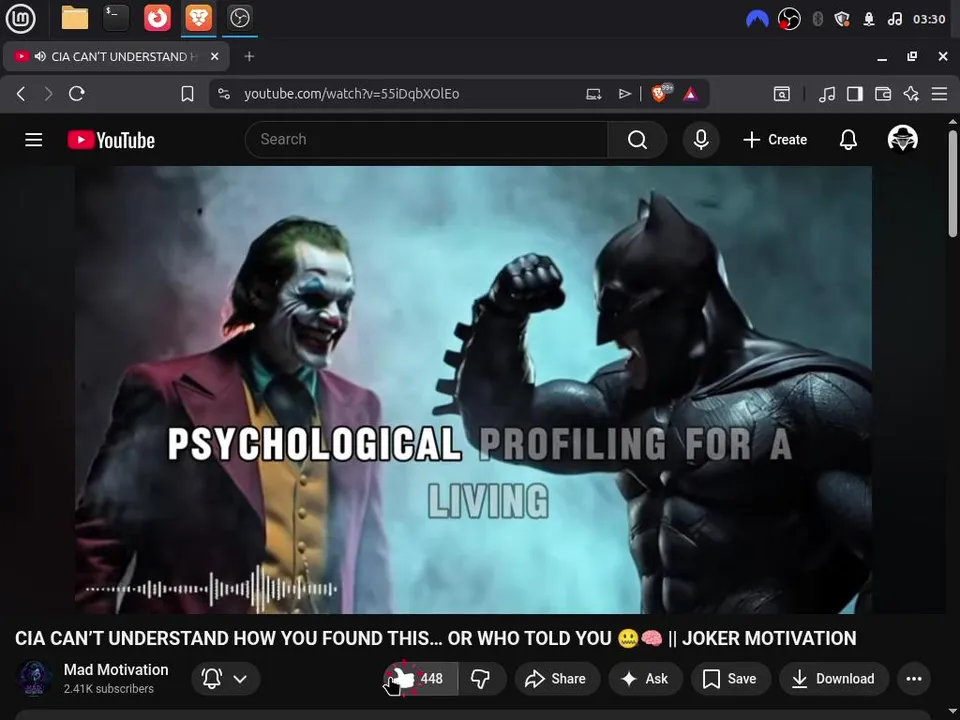Image resolution: width=960 pixels, height=720 pixels.
Task: Open the red-orange Vivaldi-style browser launcher
Action: click(x=157, y=18)
